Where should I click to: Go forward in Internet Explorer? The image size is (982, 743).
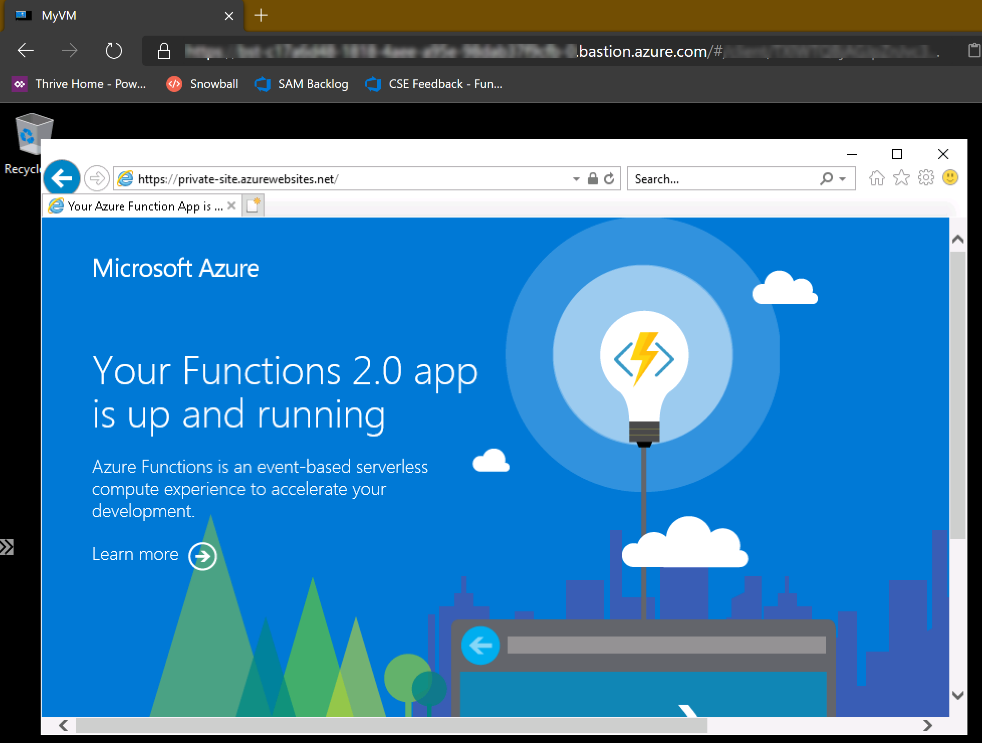pos(97,179)
